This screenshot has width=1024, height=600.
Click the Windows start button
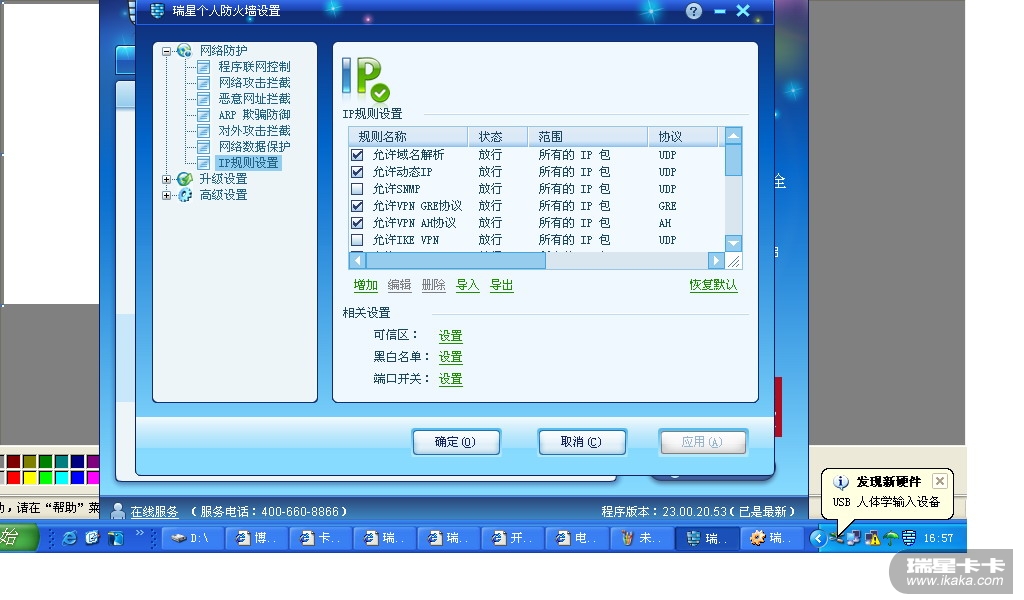pyautogui.click(x=18, y=537)
